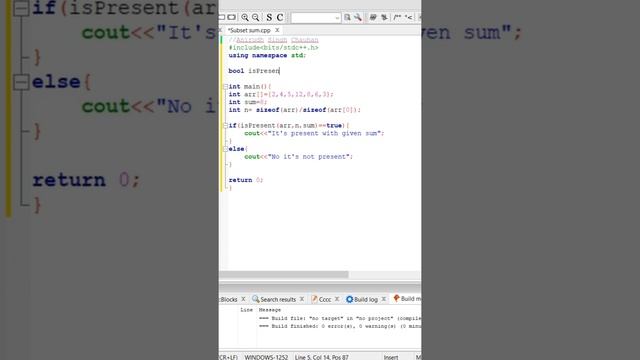Collapse the if(isPresent...) code fold marker
This screenshot has width=640, height=360.
(x=225, y=126)
